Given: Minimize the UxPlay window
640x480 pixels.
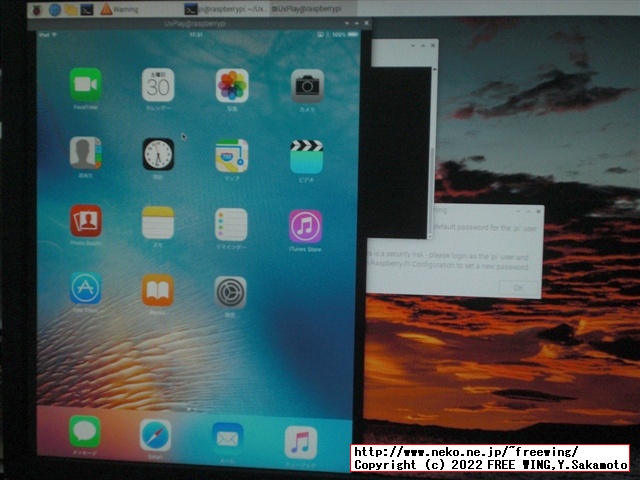Looking at the screenshot, I should (x=347, y=23).
